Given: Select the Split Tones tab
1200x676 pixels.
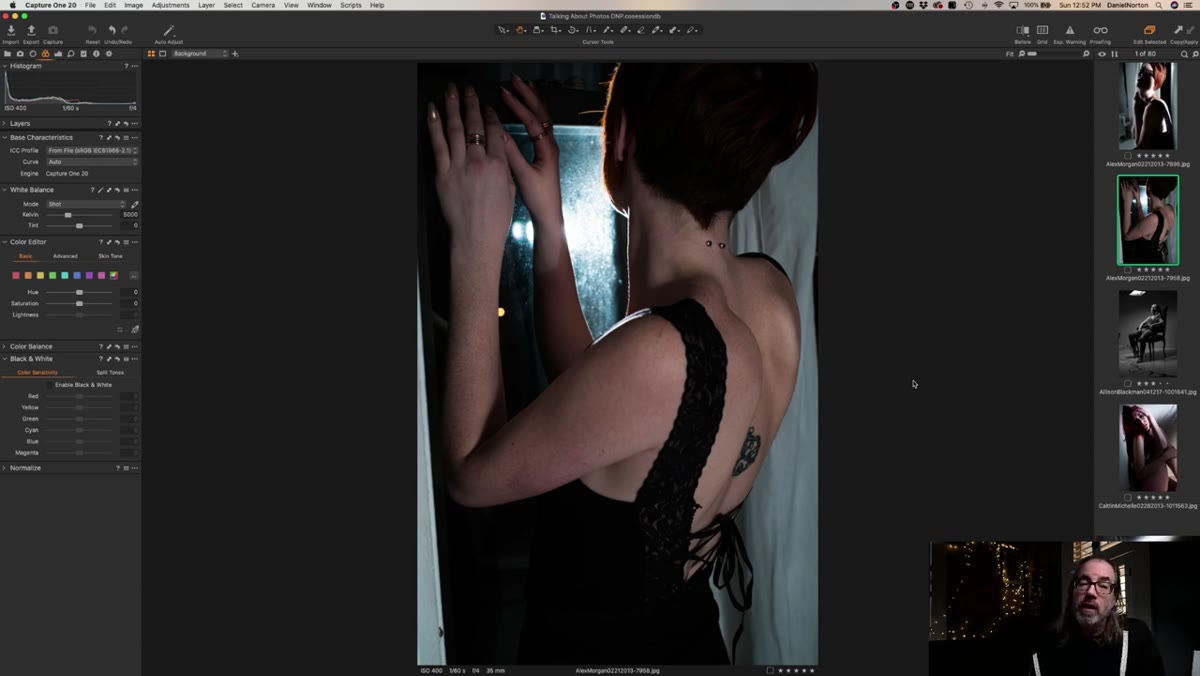Looking at the screenshot, I should pyautogui.click(x=110, y=372).
